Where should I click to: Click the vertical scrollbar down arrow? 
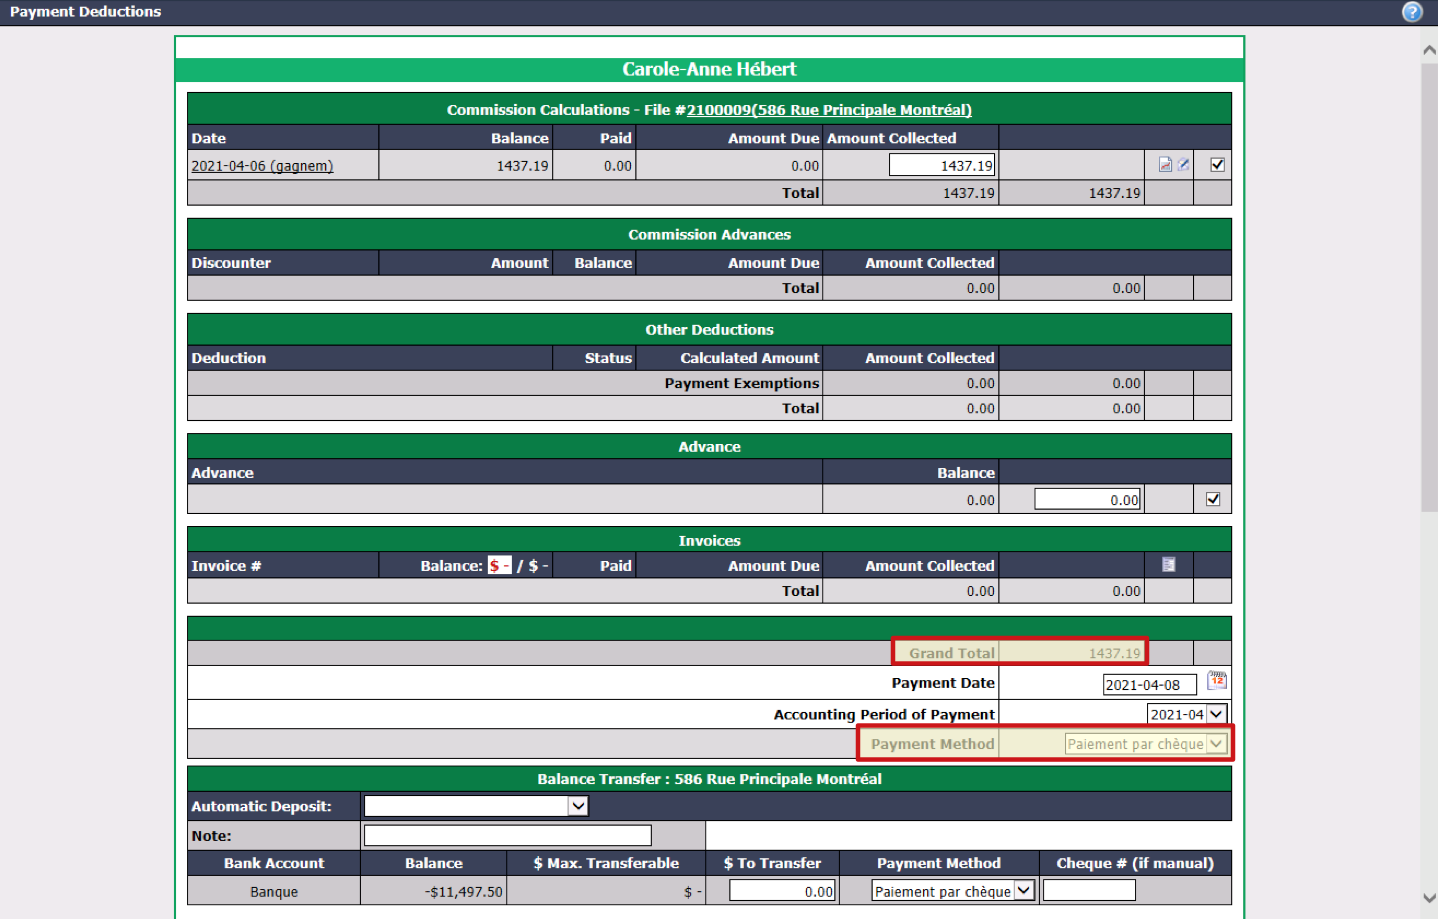tap(1429, 898)
